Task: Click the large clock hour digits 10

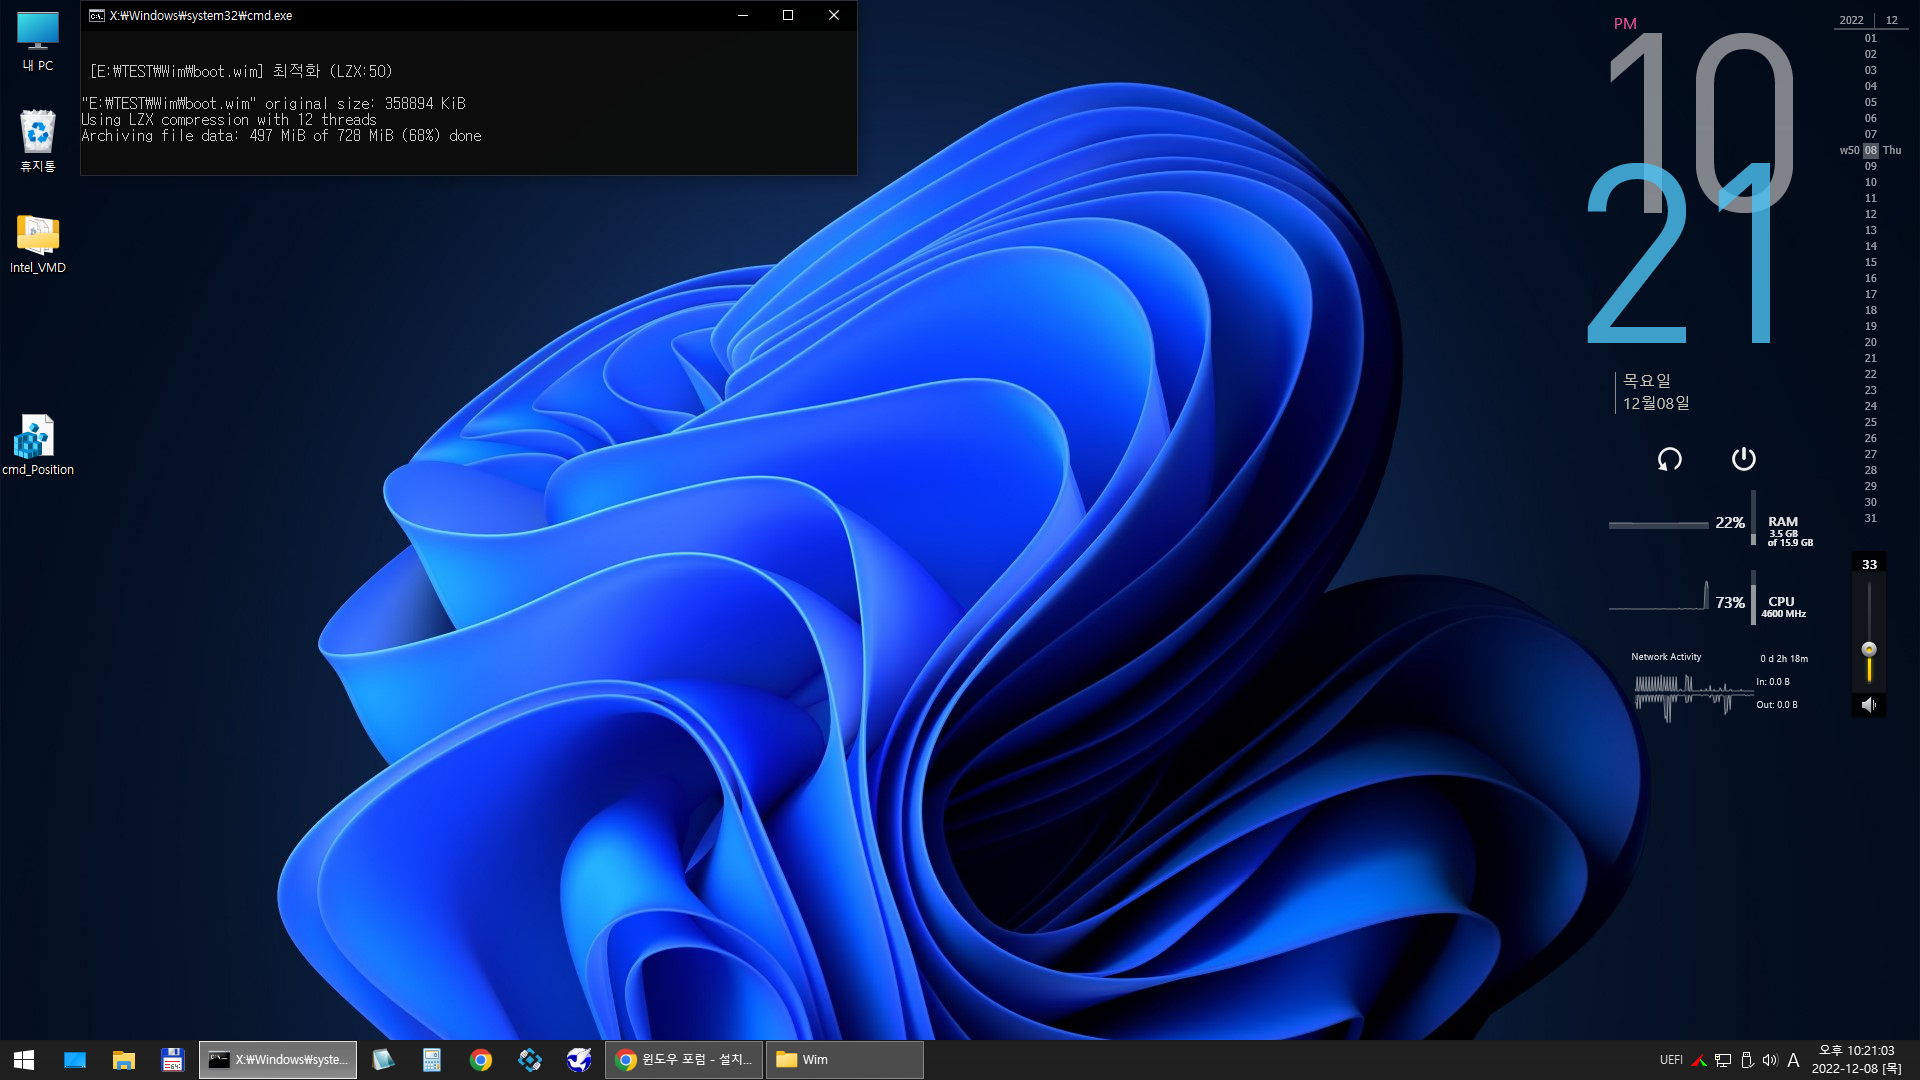Action: point(1700,122)
